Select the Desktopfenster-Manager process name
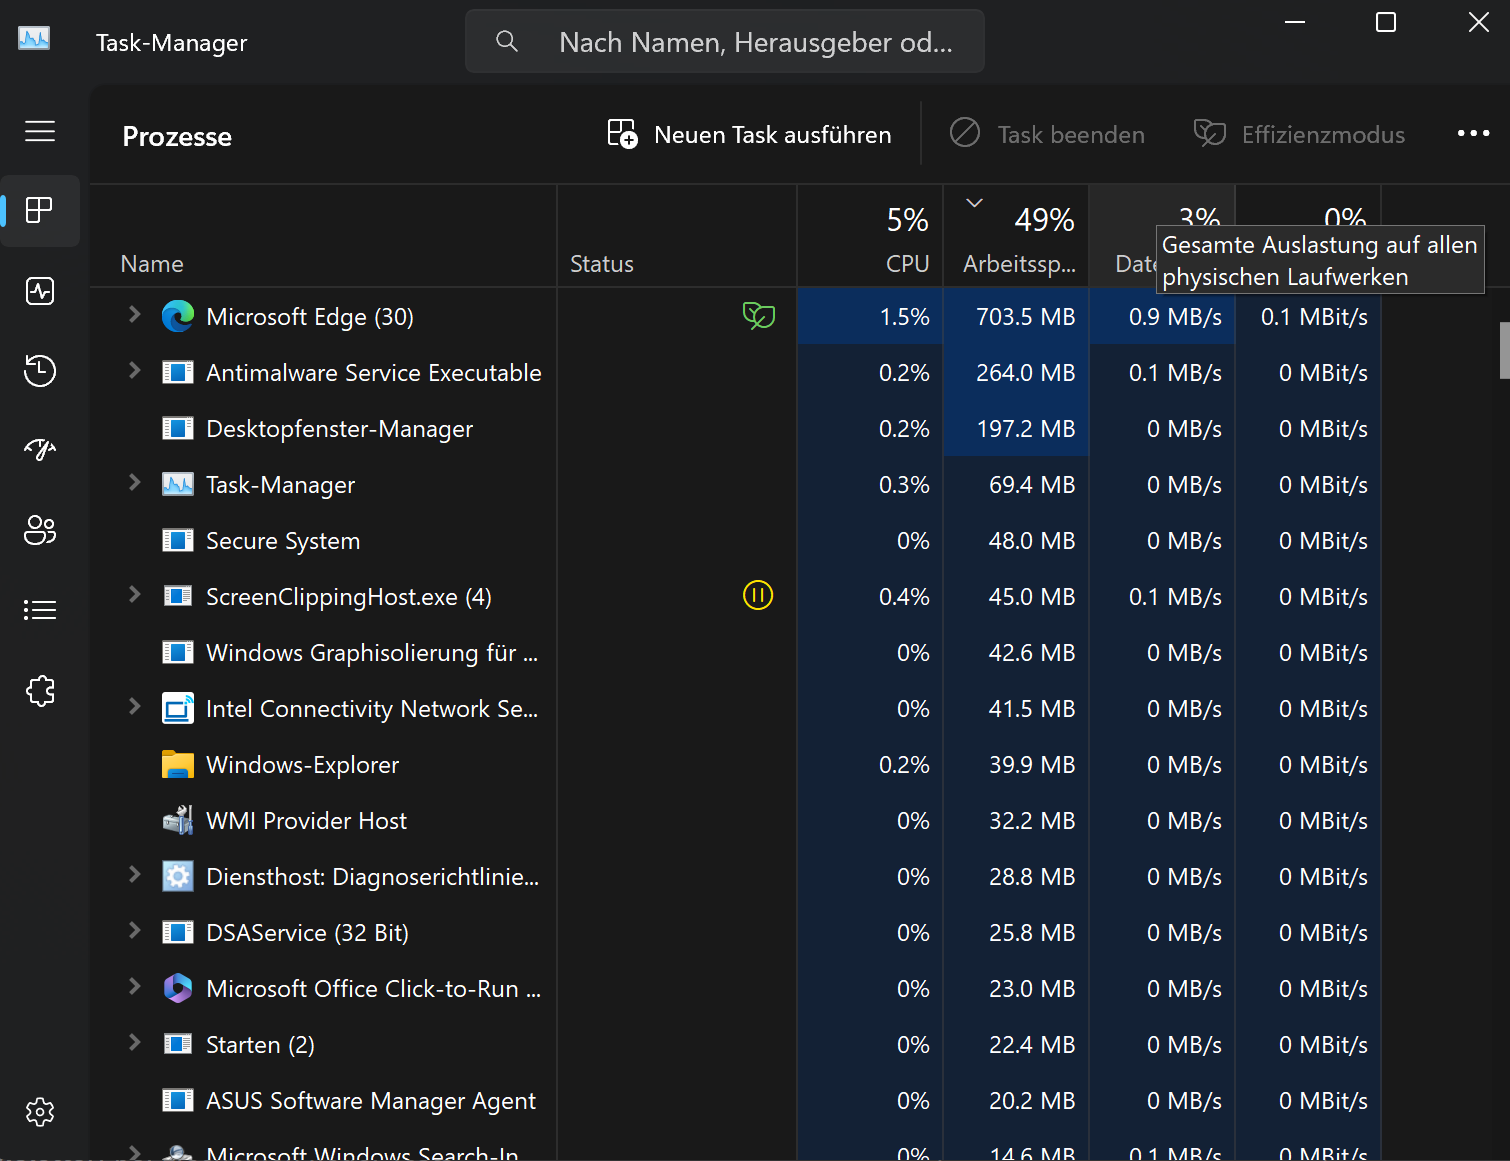The height and width of the screenshot is (1161, 1510). pyautogui.click(x=339, y=429)
